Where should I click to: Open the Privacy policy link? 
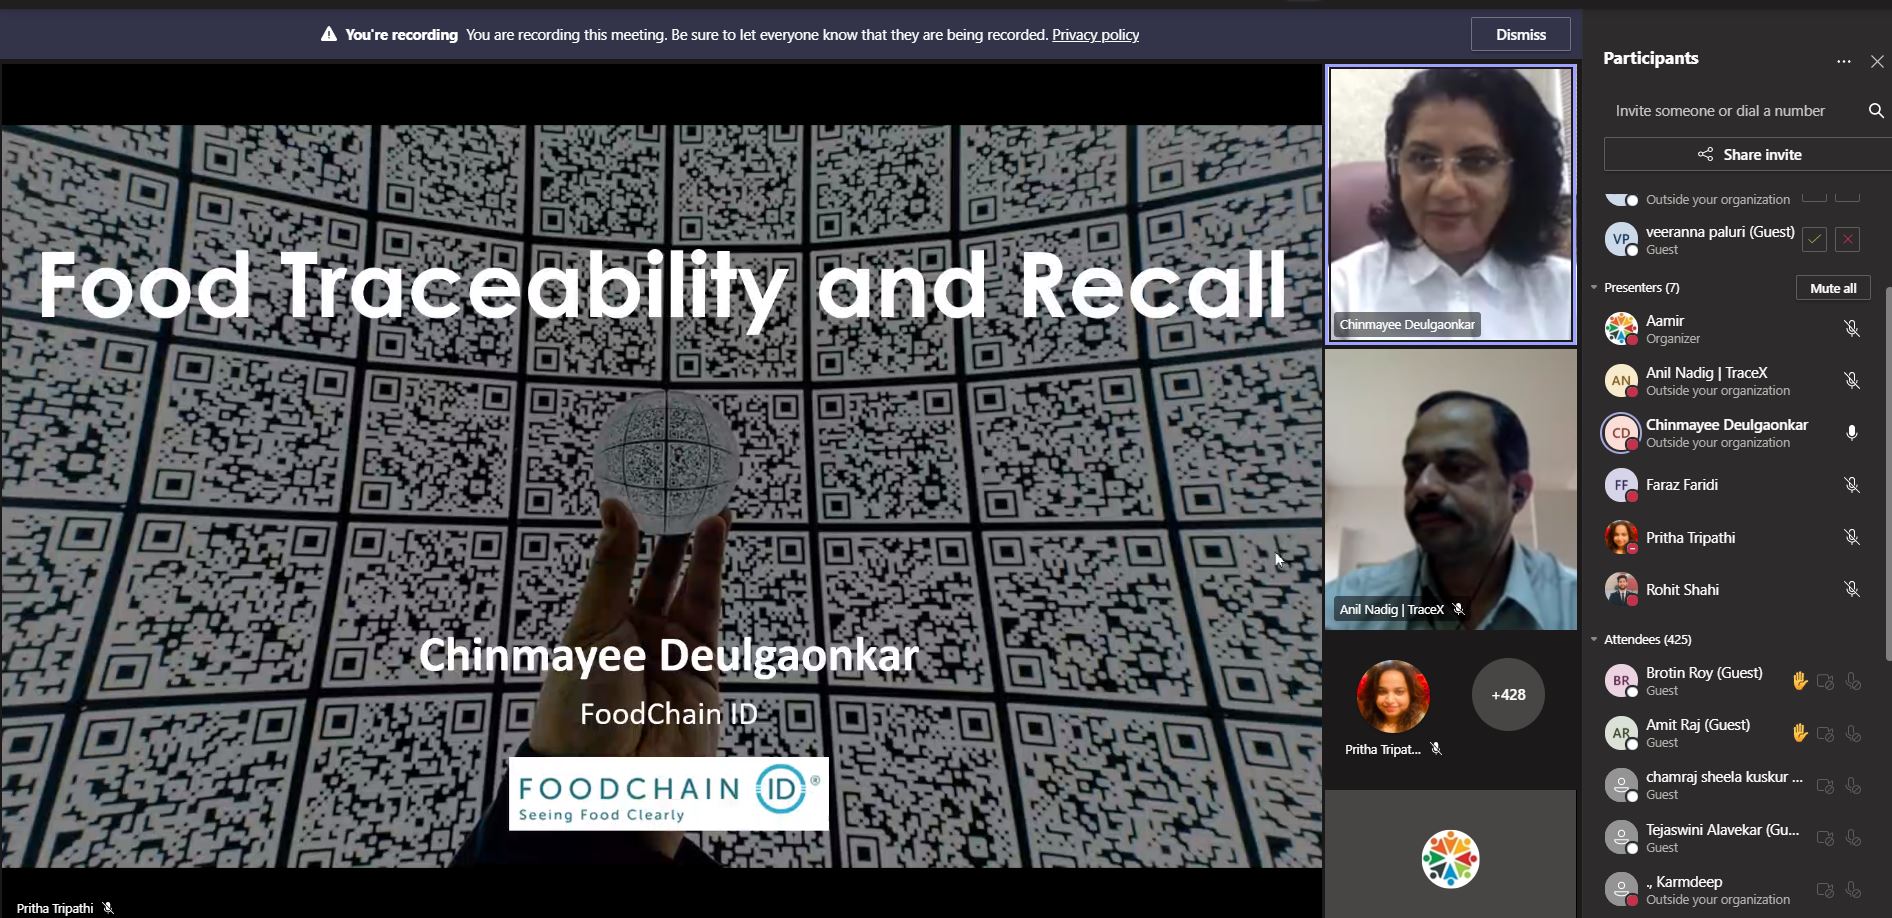coord(1095,35)
